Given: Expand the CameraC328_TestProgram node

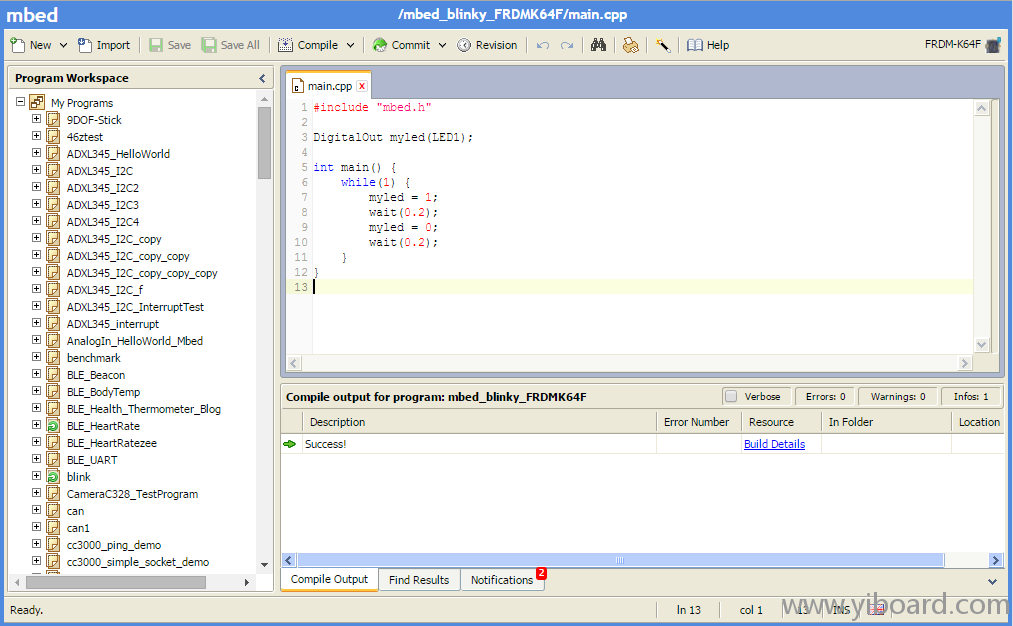Looking at the screenshot, I should point(36,492).
